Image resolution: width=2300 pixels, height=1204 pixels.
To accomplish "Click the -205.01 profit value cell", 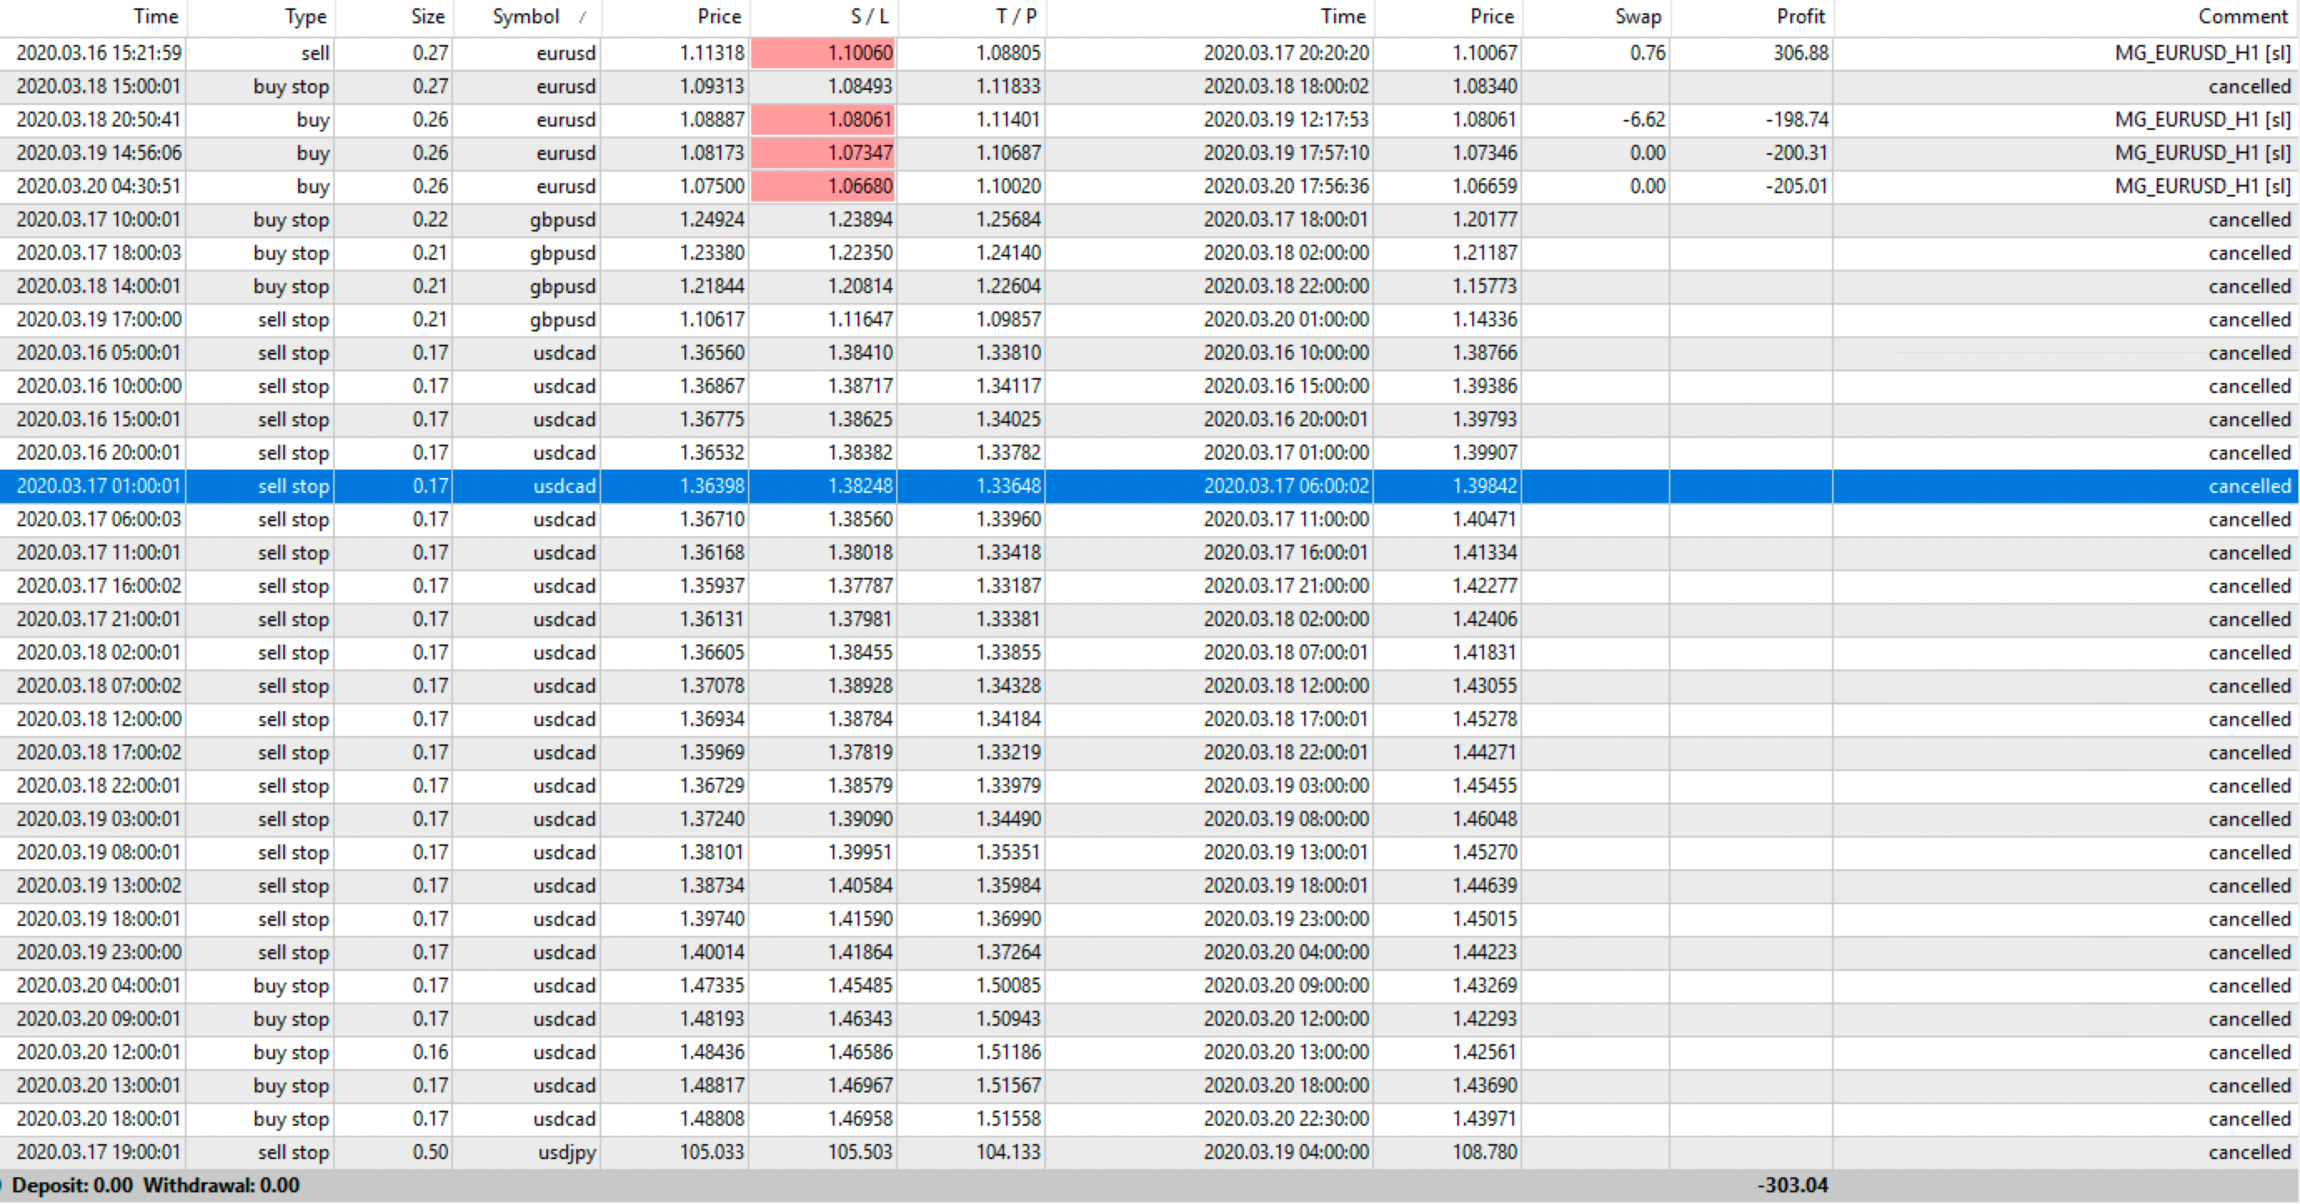I will pyautogui.click(x=1795, y=186).
